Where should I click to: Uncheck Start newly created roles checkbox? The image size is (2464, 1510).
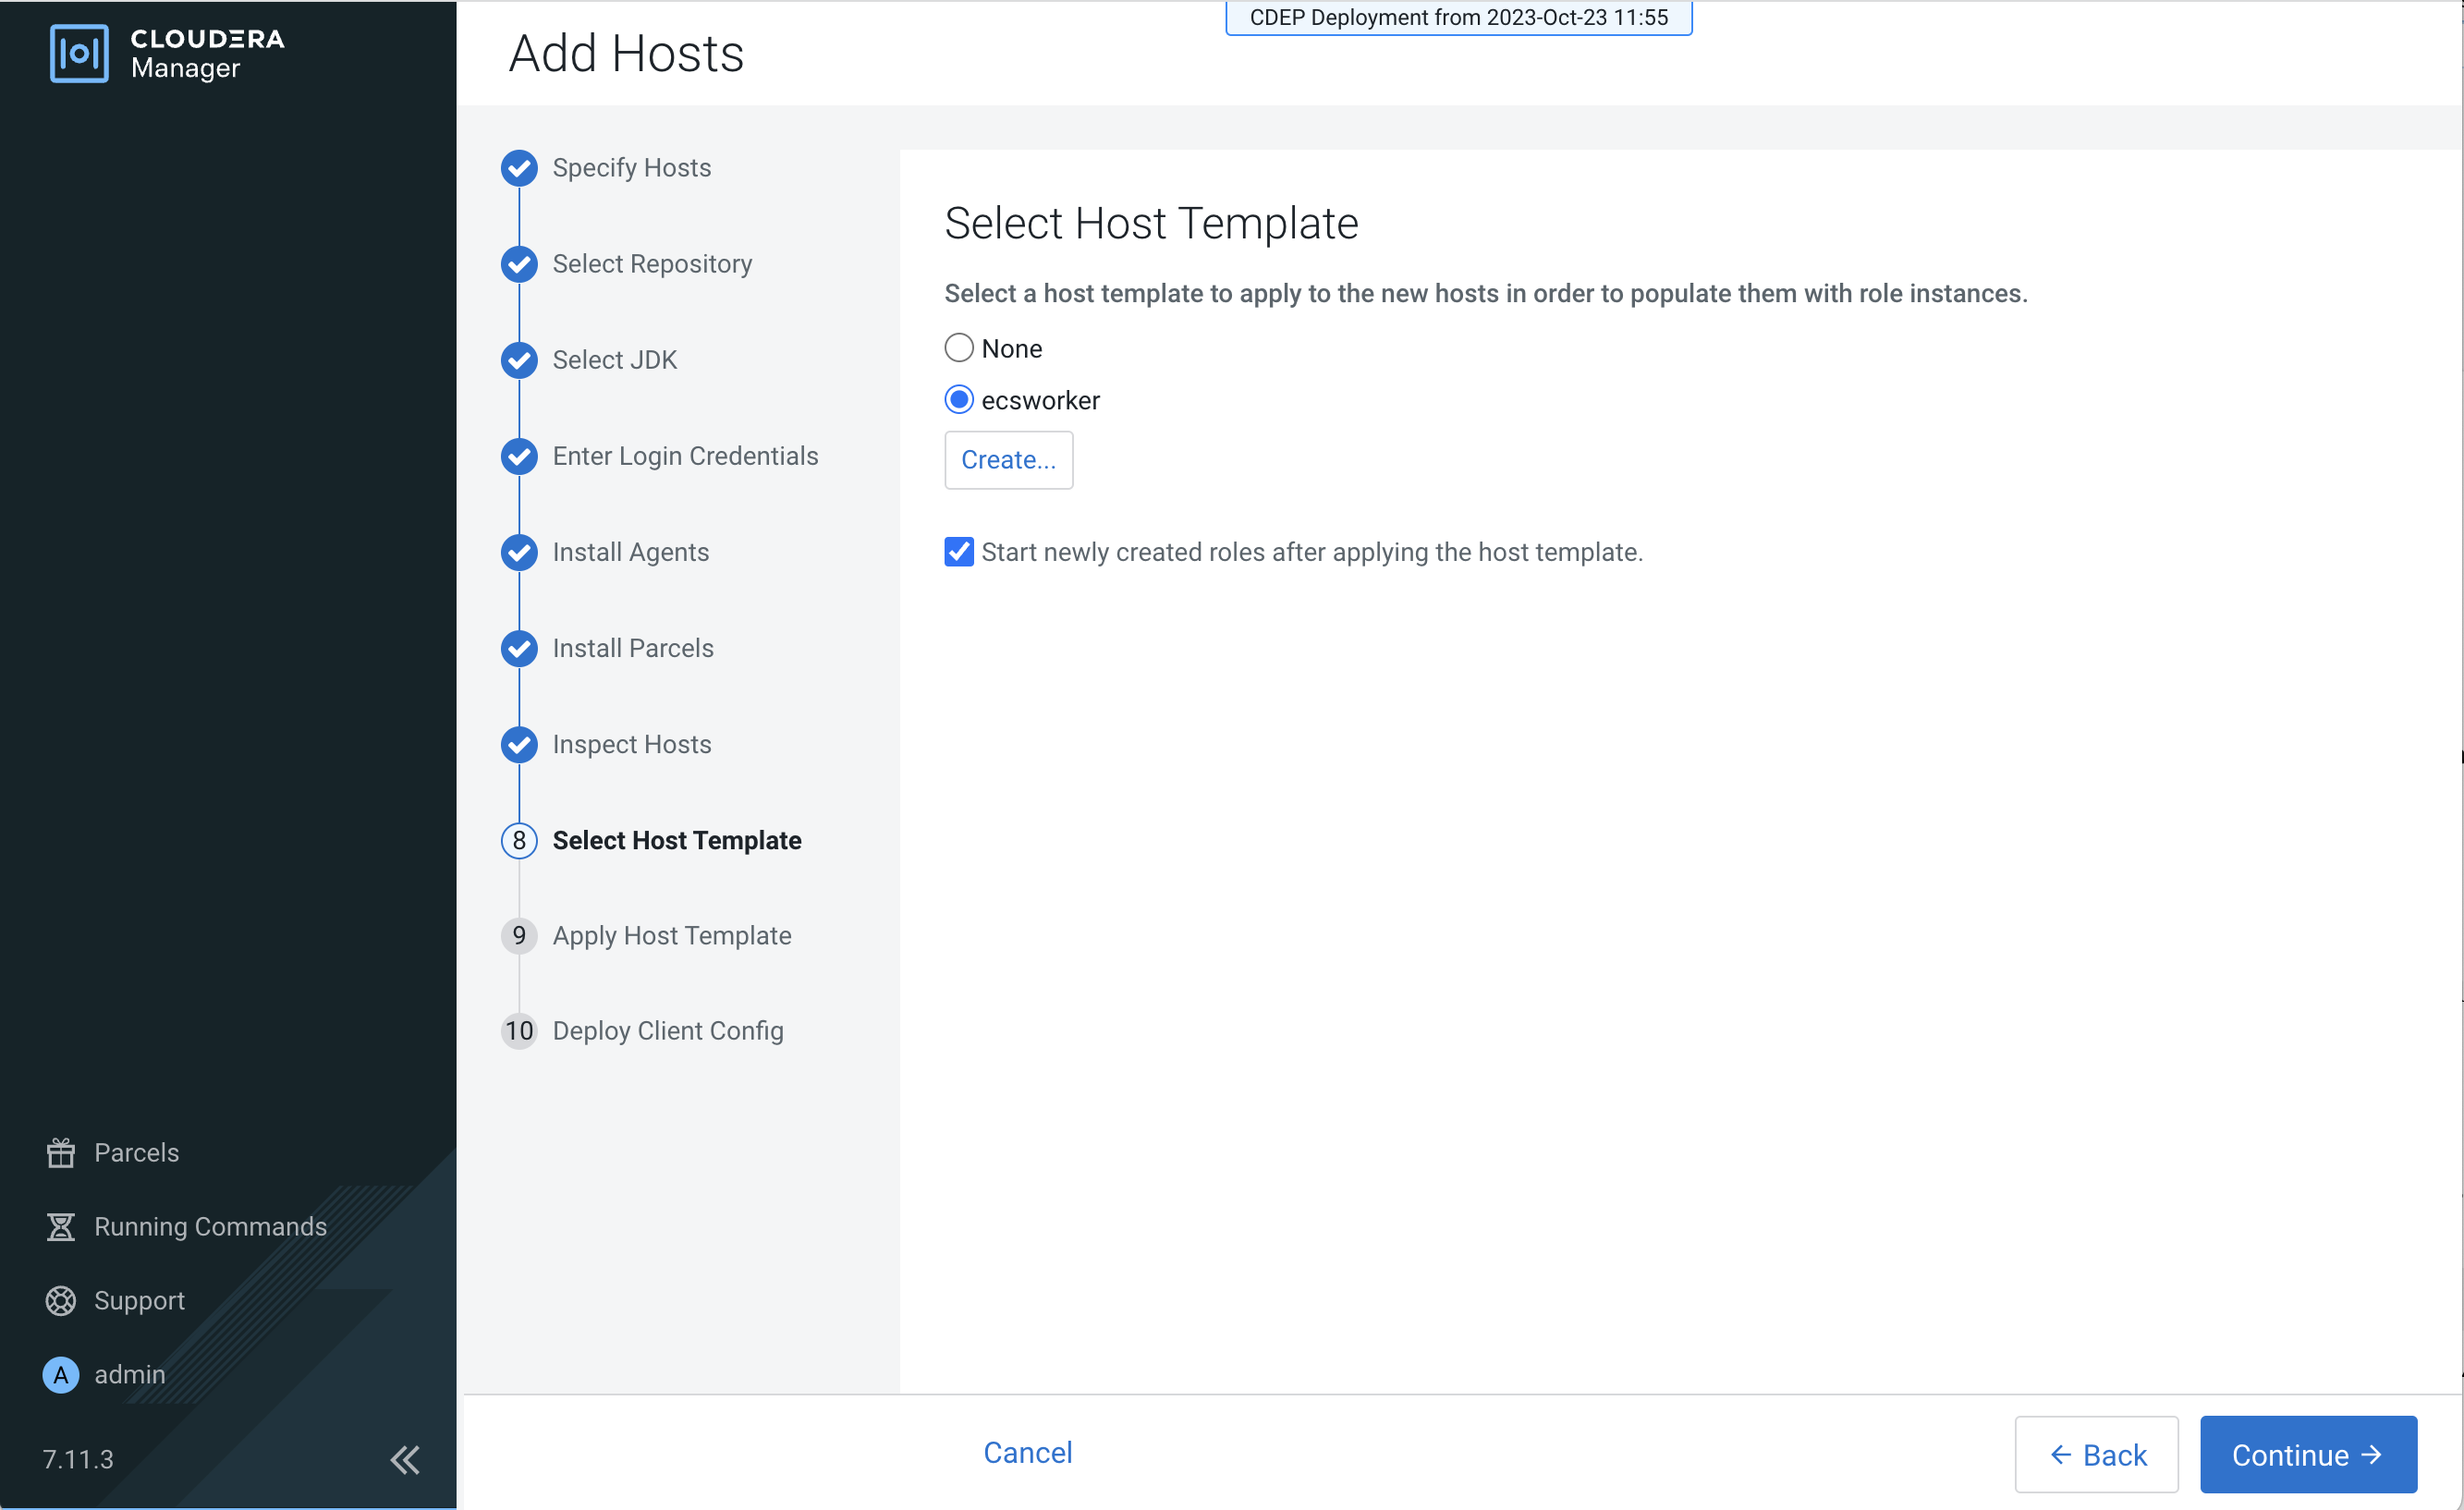(959, 552)
